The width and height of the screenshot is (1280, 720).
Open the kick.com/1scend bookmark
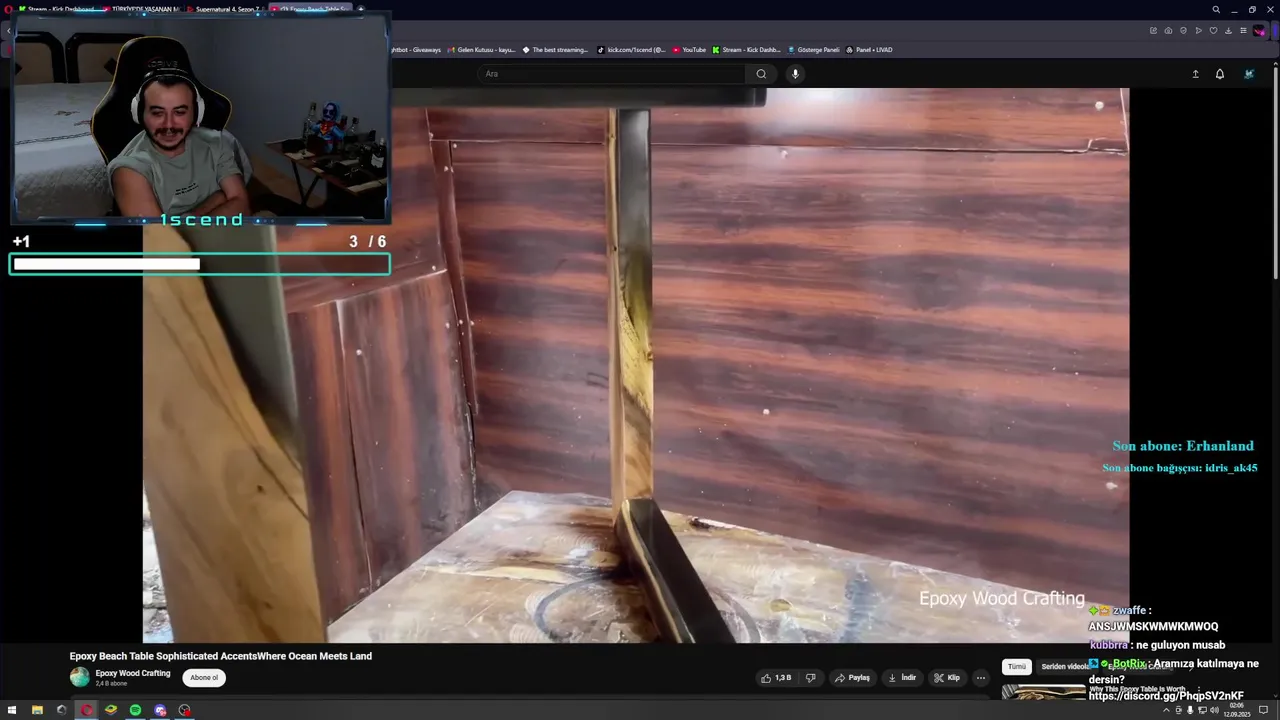tap(631, 50)
